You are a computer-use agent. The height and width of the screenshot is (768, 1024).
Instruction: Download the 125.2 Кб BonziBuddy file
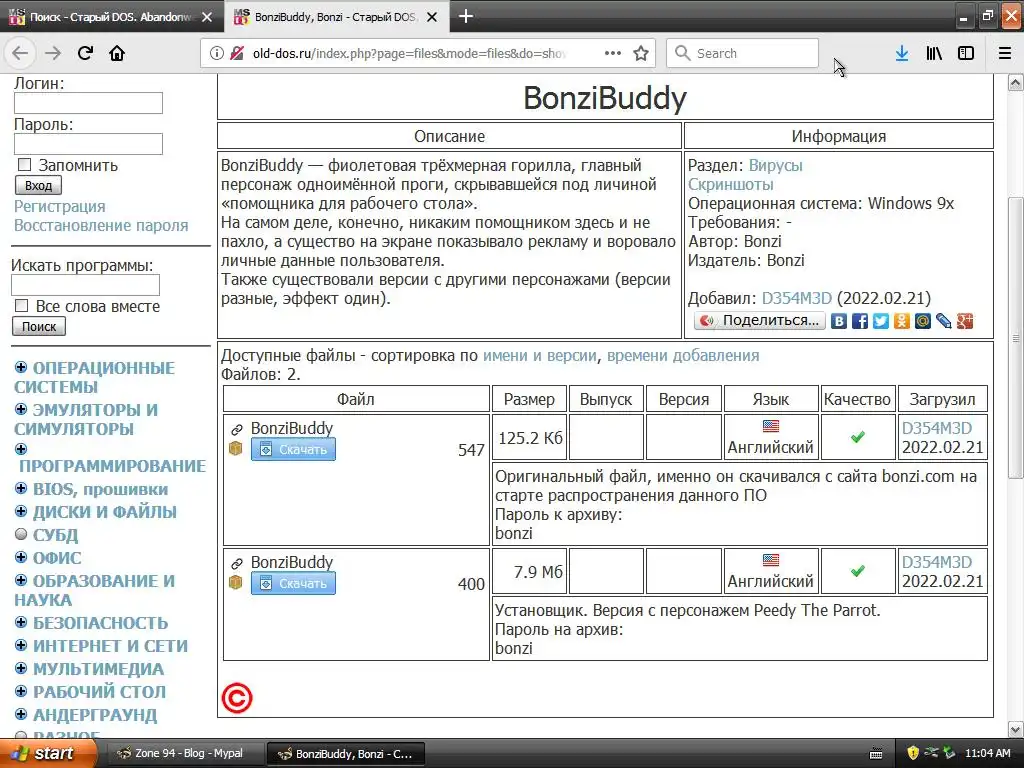(x=293, y=449)
